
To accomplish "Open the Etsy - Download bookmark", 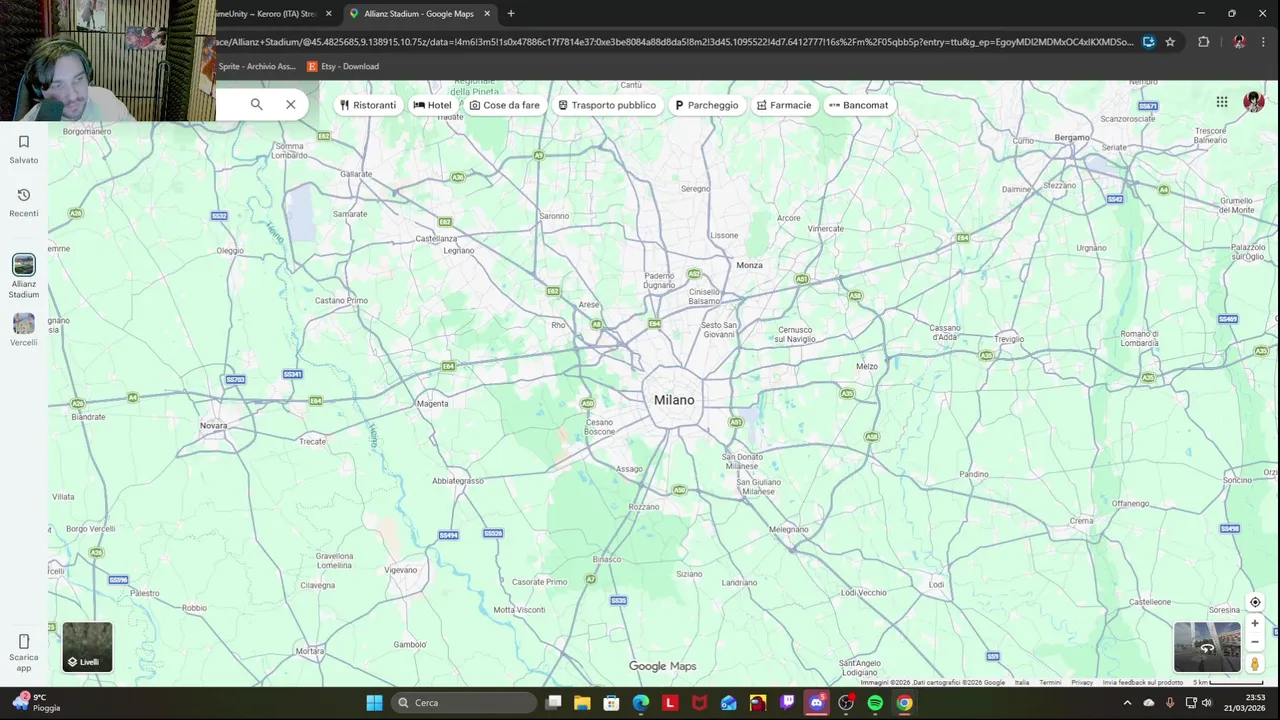I will [343, 66].
